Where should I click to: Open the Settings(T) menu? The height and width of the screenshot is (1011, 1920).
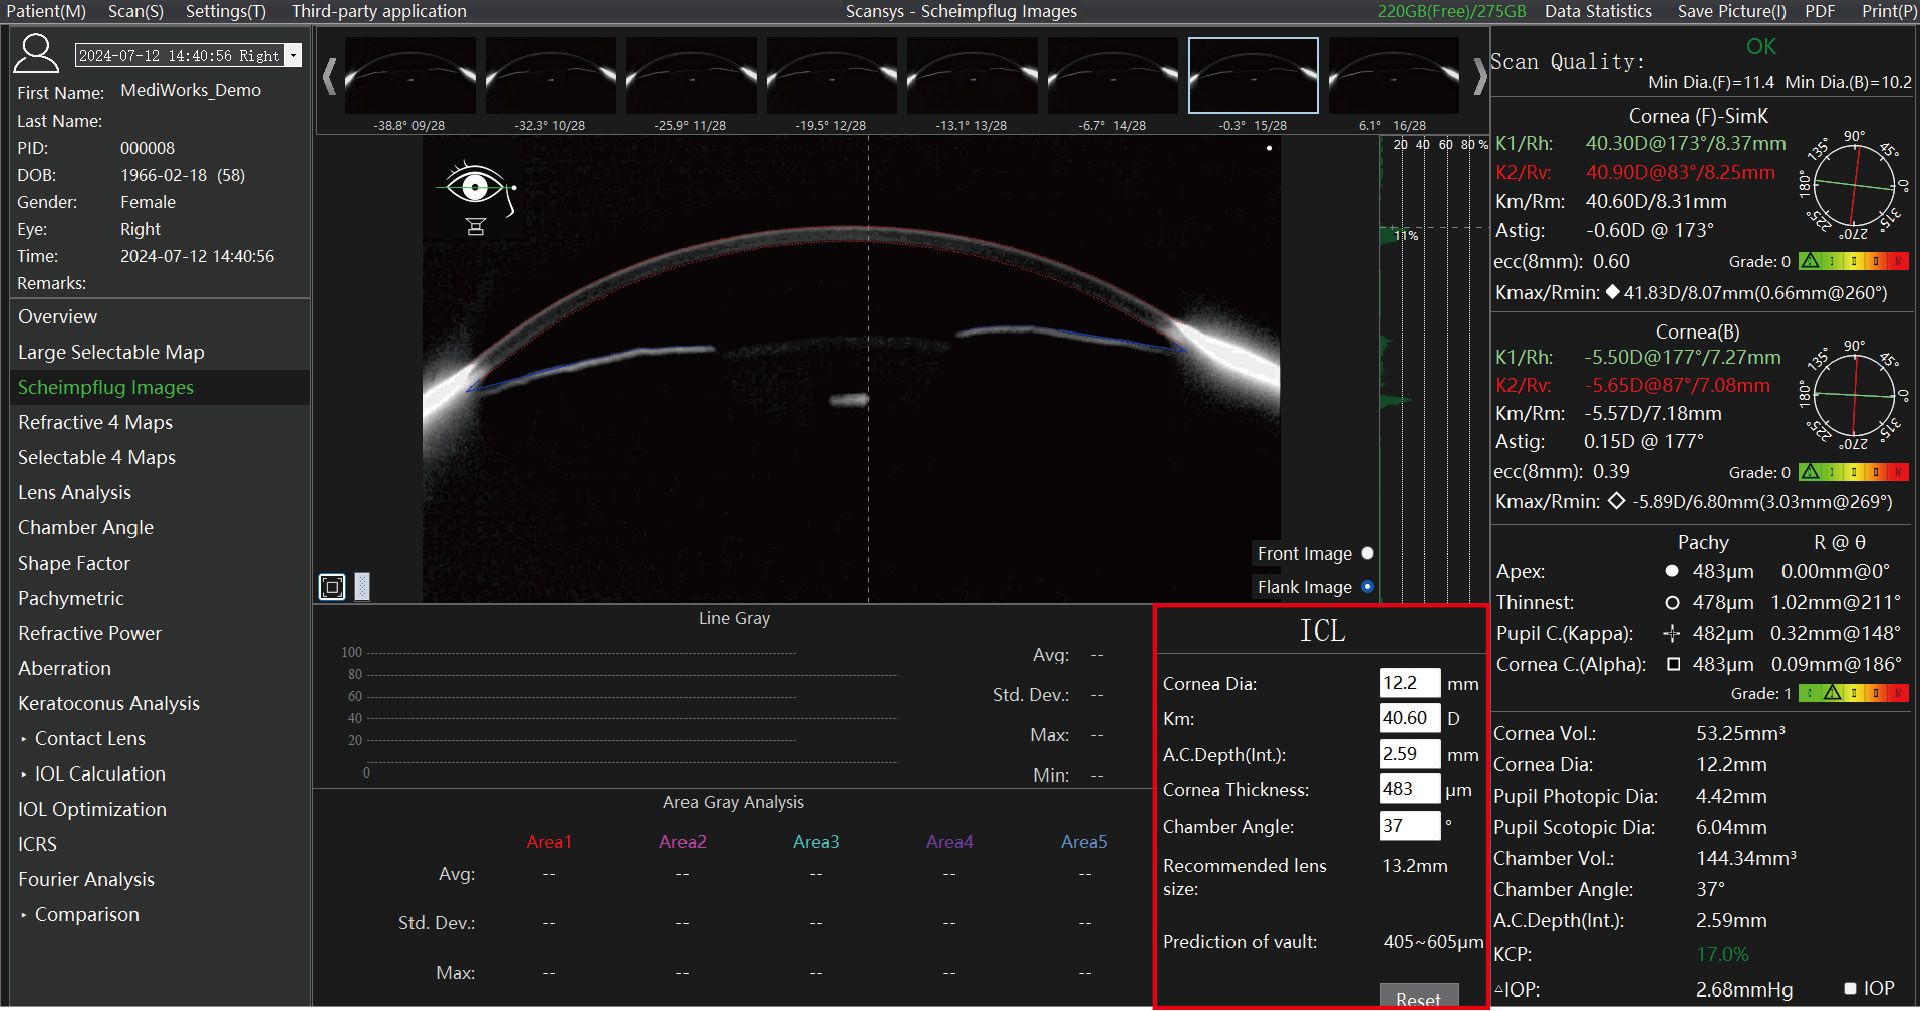(x=226, y=11)
